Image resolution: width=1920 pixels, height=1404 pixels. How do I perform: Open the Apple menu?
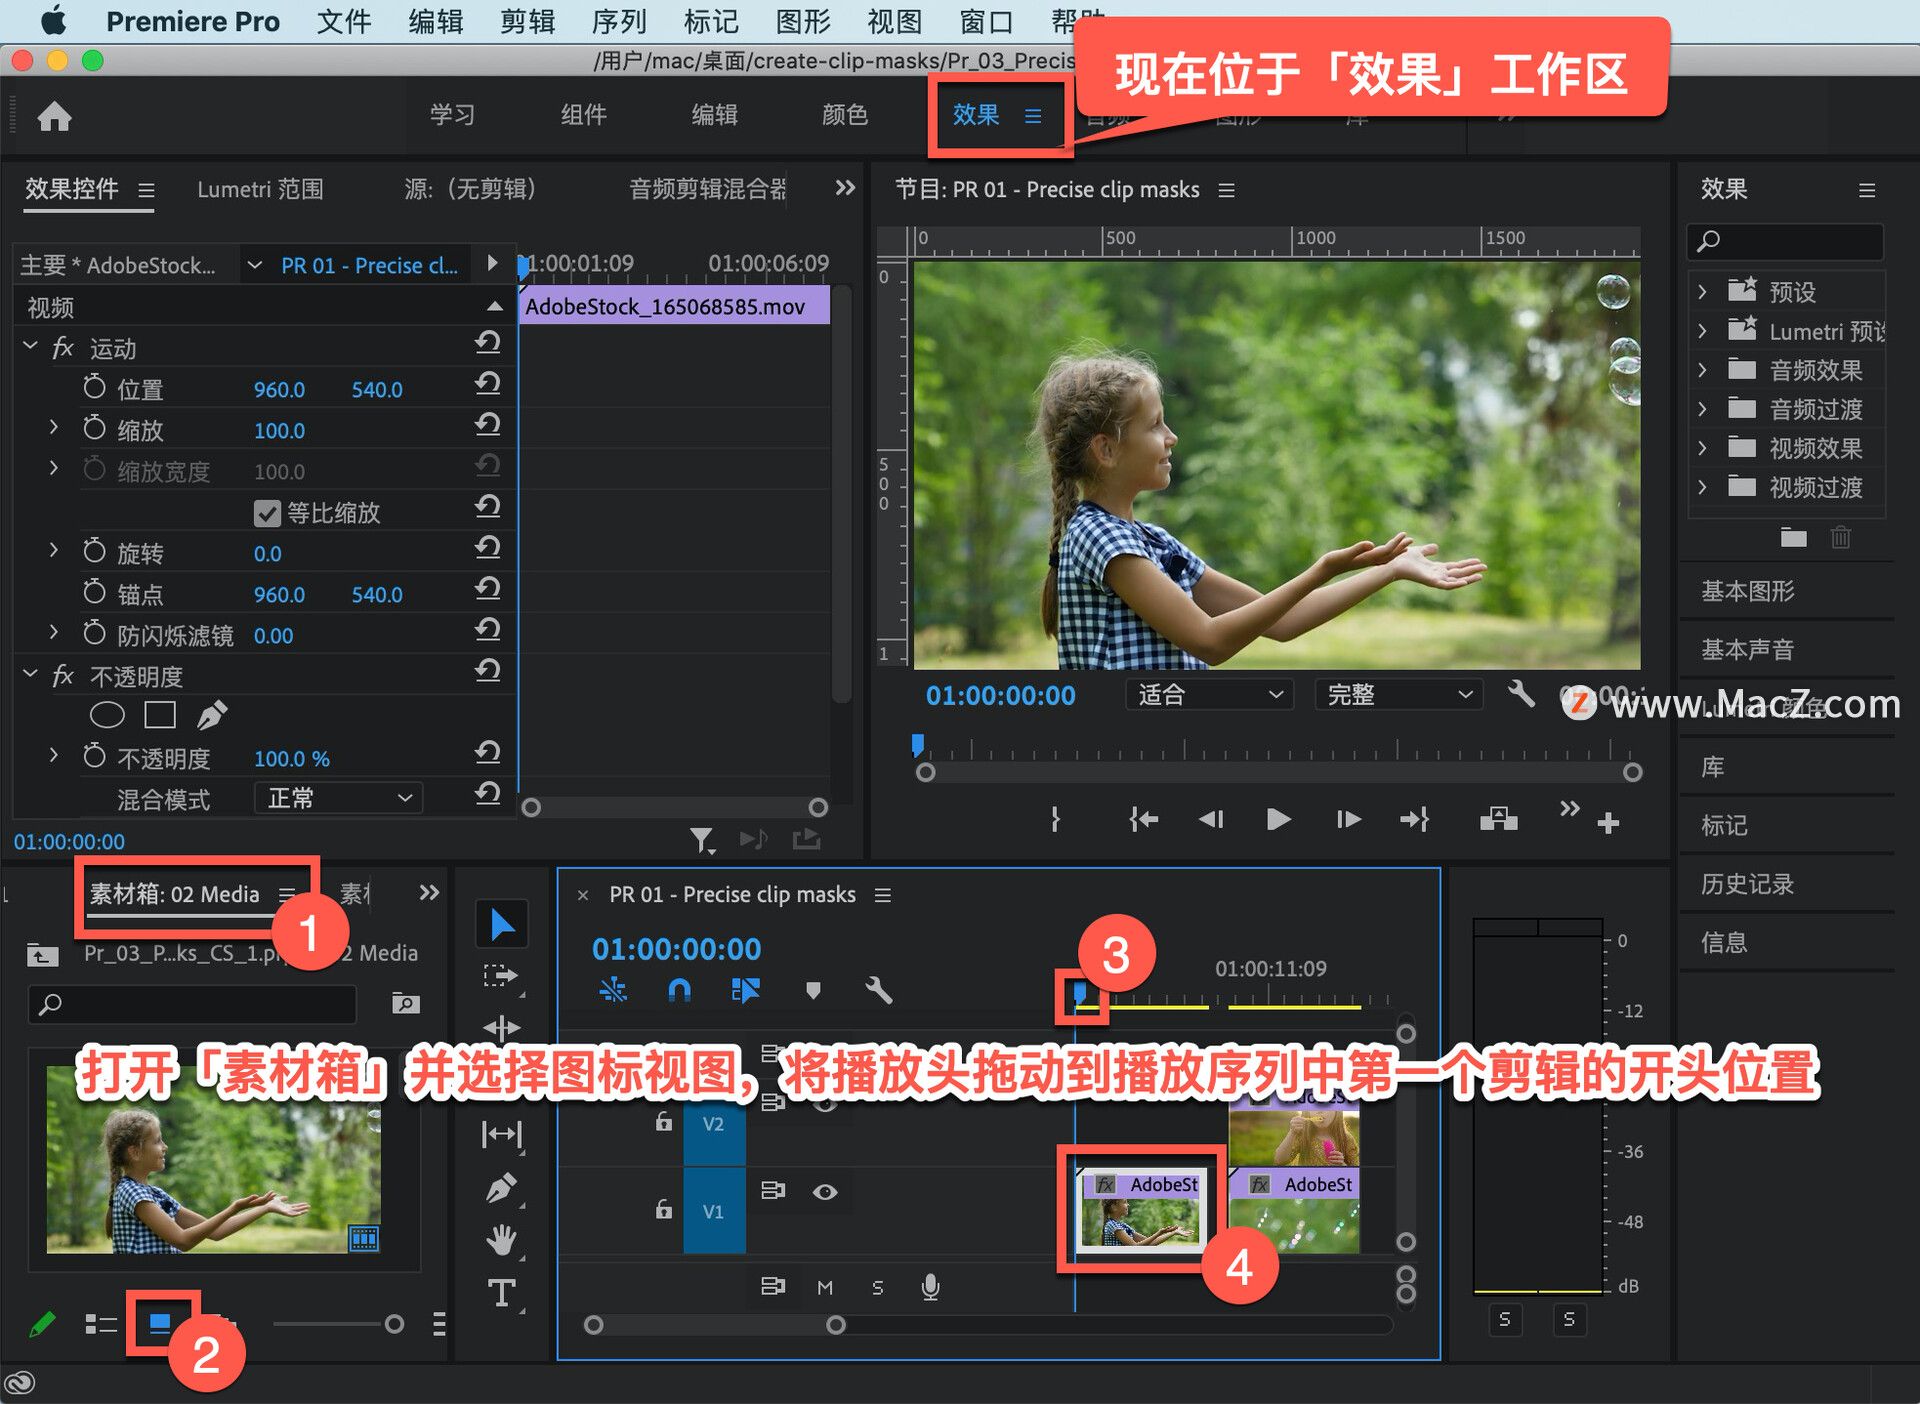(x=53, y=21)
